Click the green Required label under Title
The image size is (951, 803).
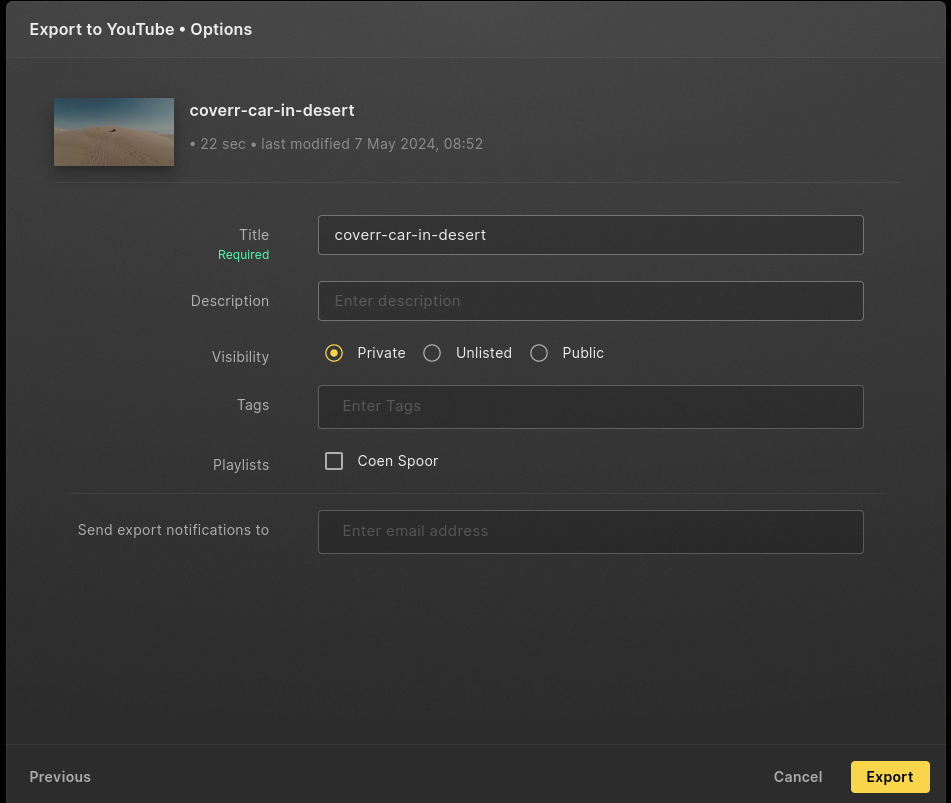tap(243, 255)
